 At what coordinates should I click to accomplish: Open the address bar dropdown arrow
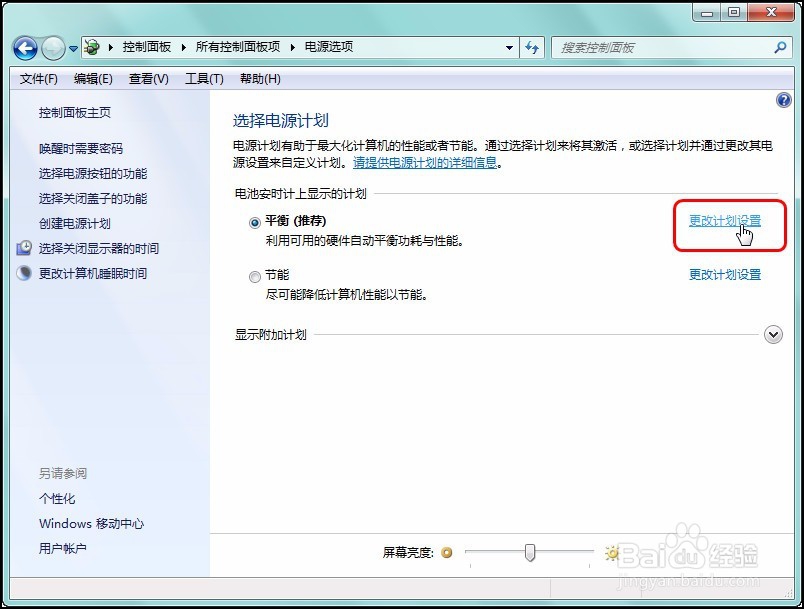[508, 47]
